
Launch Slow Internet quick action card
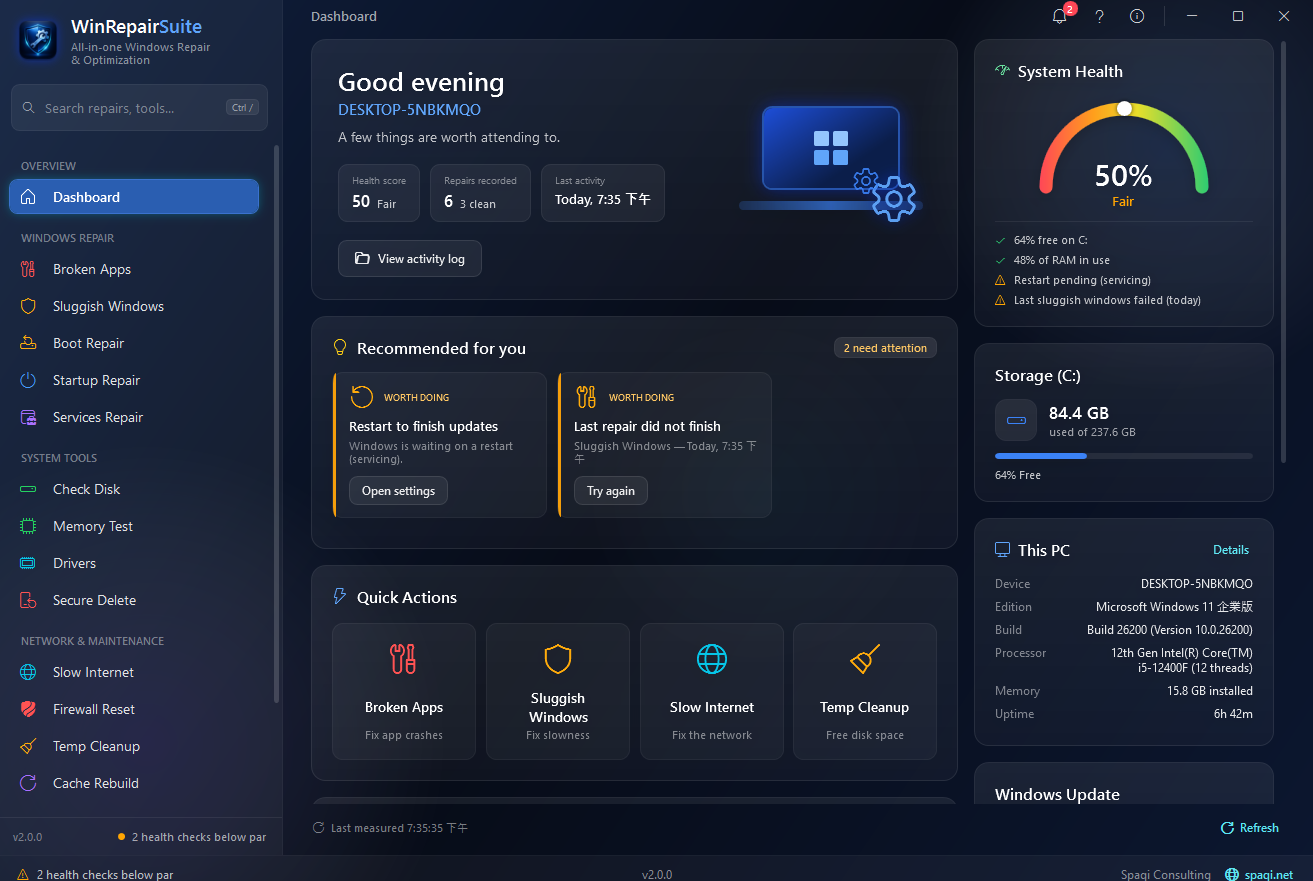[x=712, y=691]
